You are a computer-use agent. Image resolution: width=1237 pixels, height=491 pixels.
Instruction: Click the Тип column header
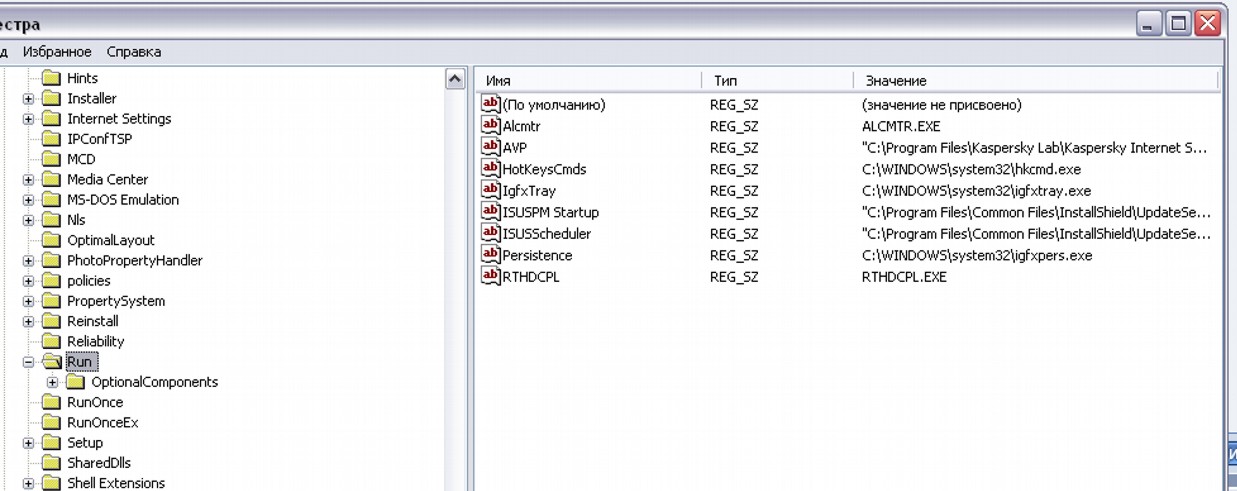pos(776,80)
